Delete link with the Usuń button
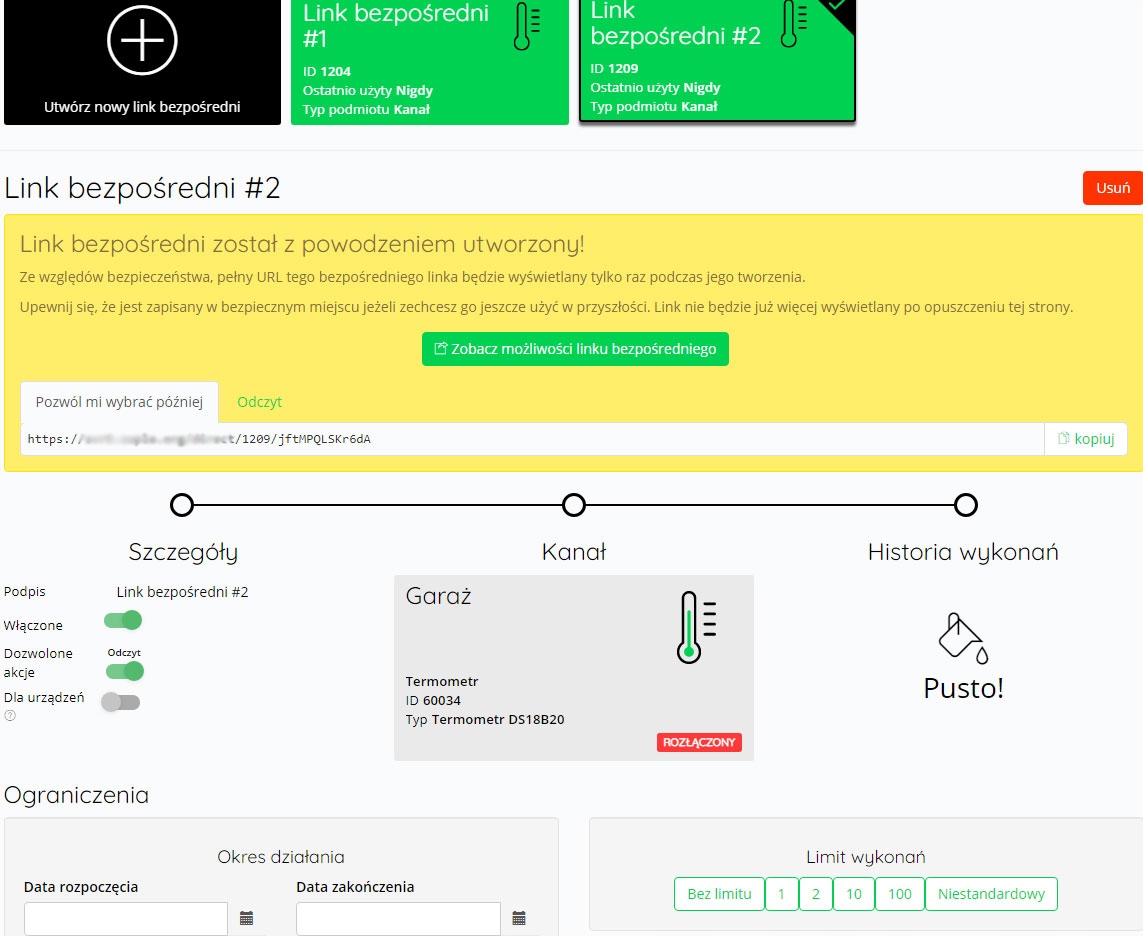 pyautogui.click(x=1112, y=188)
